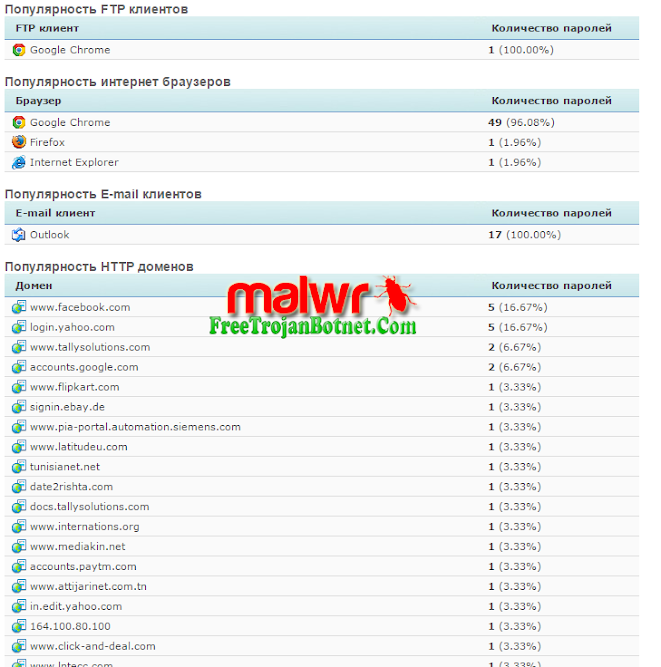Click the E-mail клиент column header
Image resolution: width=661 pixels, height=667 pixels.
coord(55,213)
